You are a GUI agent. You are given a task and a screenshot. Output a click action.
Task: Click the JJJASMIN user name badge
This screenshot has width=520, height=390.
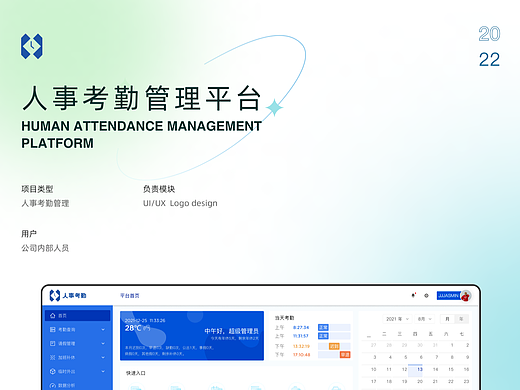click(449, 296)
